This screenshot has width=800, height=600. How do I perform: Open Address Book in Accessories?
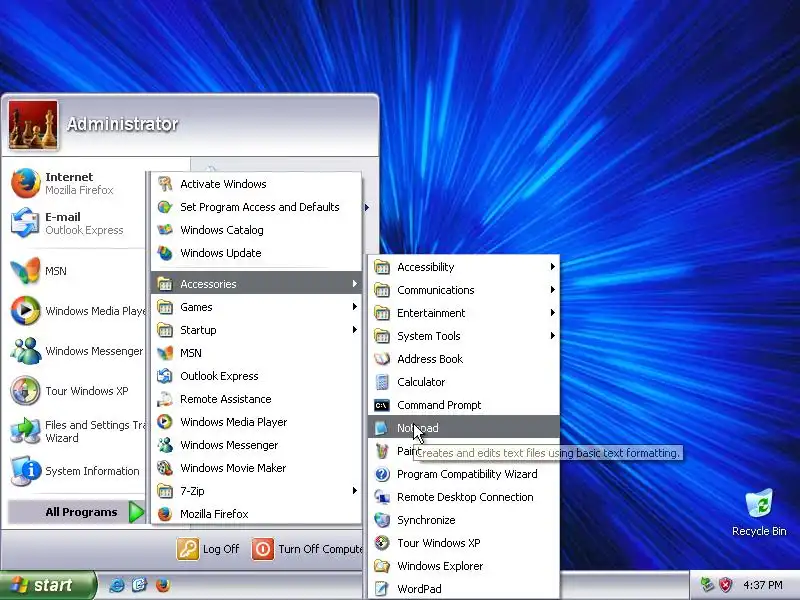(x=464, y=359)
